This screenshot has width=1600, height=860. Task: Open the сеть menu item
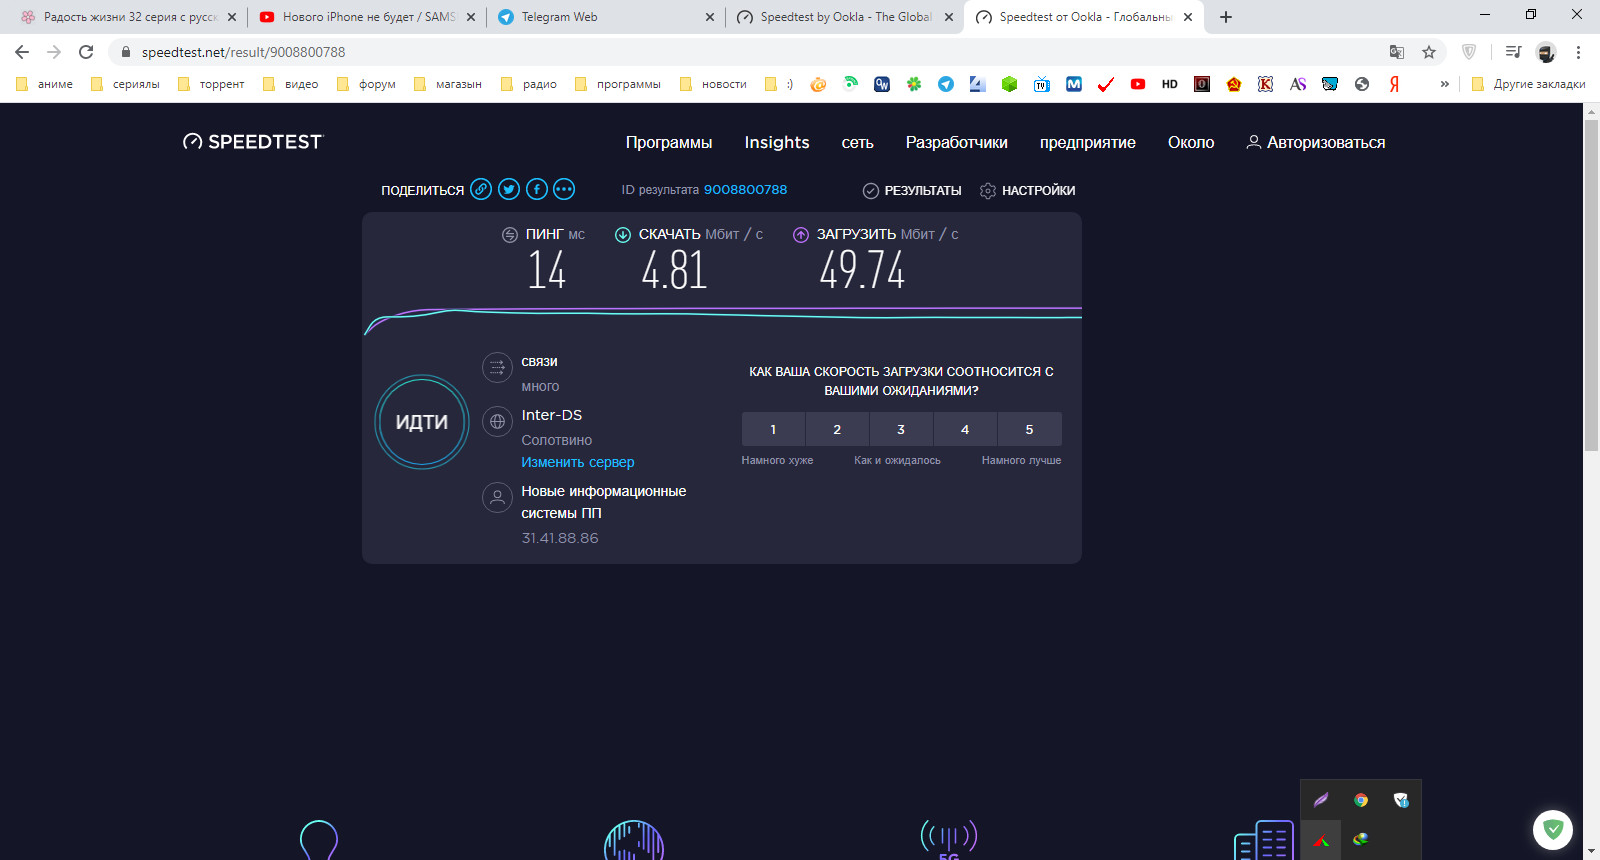pyautogui.click(x=857, y=143)
